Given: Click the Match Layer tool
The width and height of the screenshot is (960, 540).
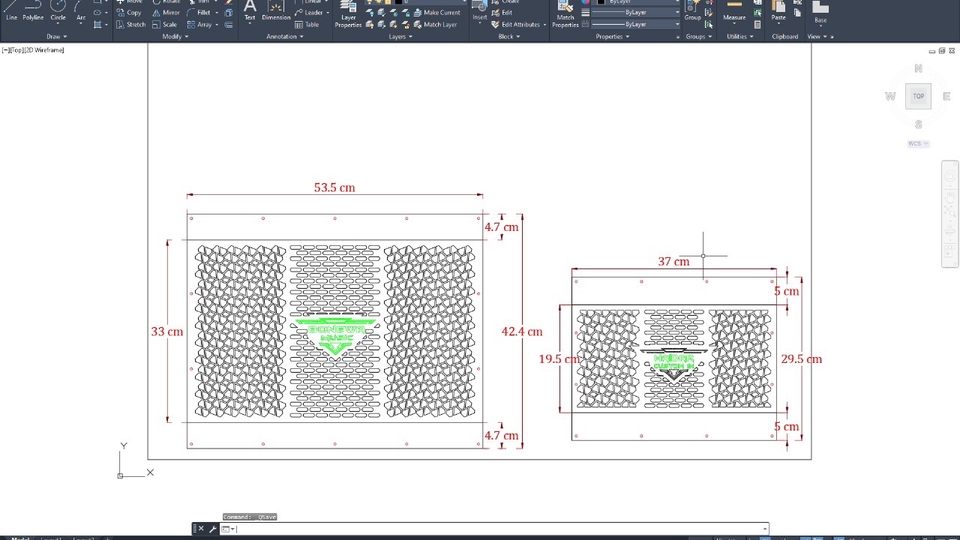Looking at the screenshot, I should [435, 24].
